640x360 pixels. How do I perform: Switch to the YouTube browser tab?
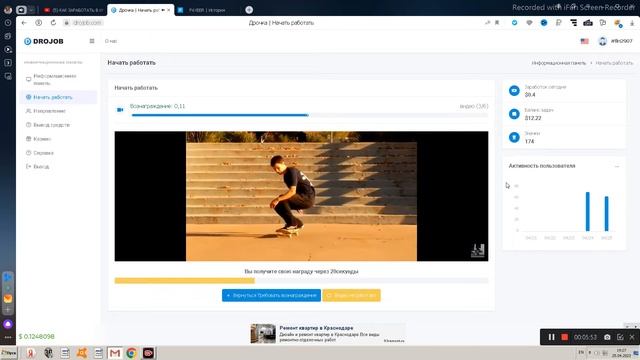pyautogui.click(x=74, y=10)
